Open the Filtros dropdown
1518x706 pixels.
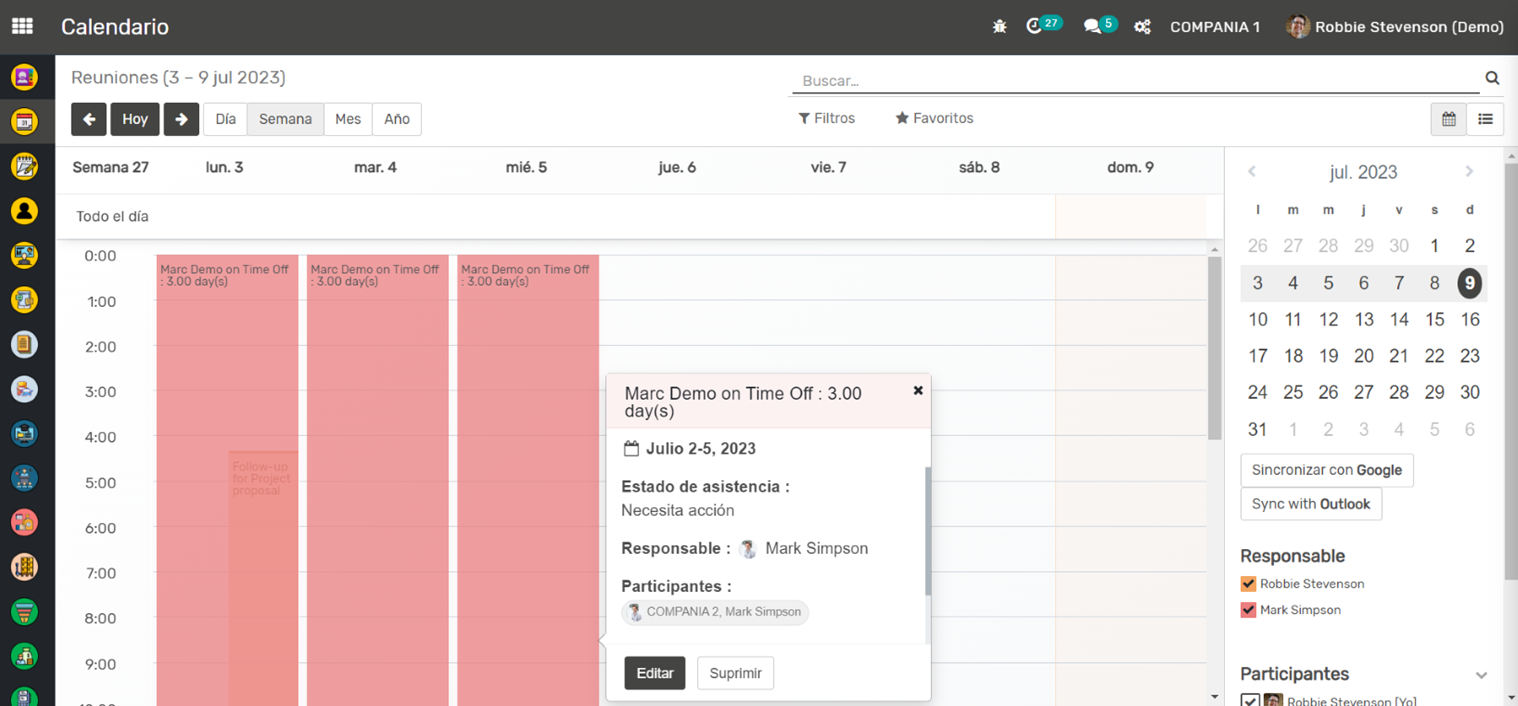(827, 118)
